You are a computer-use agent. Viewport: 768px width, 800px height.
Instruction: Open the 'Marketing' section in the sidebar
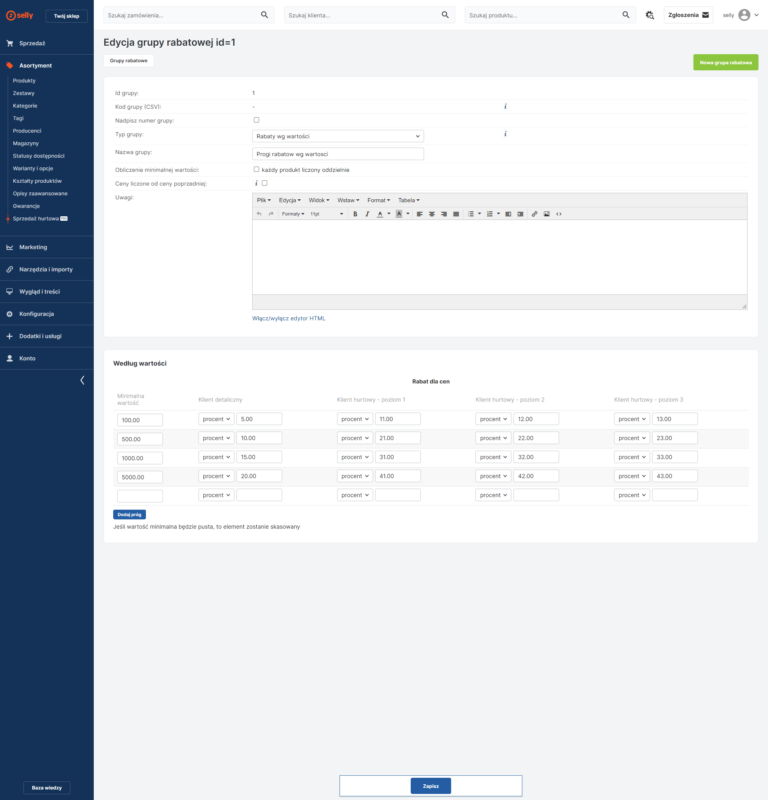33,247
